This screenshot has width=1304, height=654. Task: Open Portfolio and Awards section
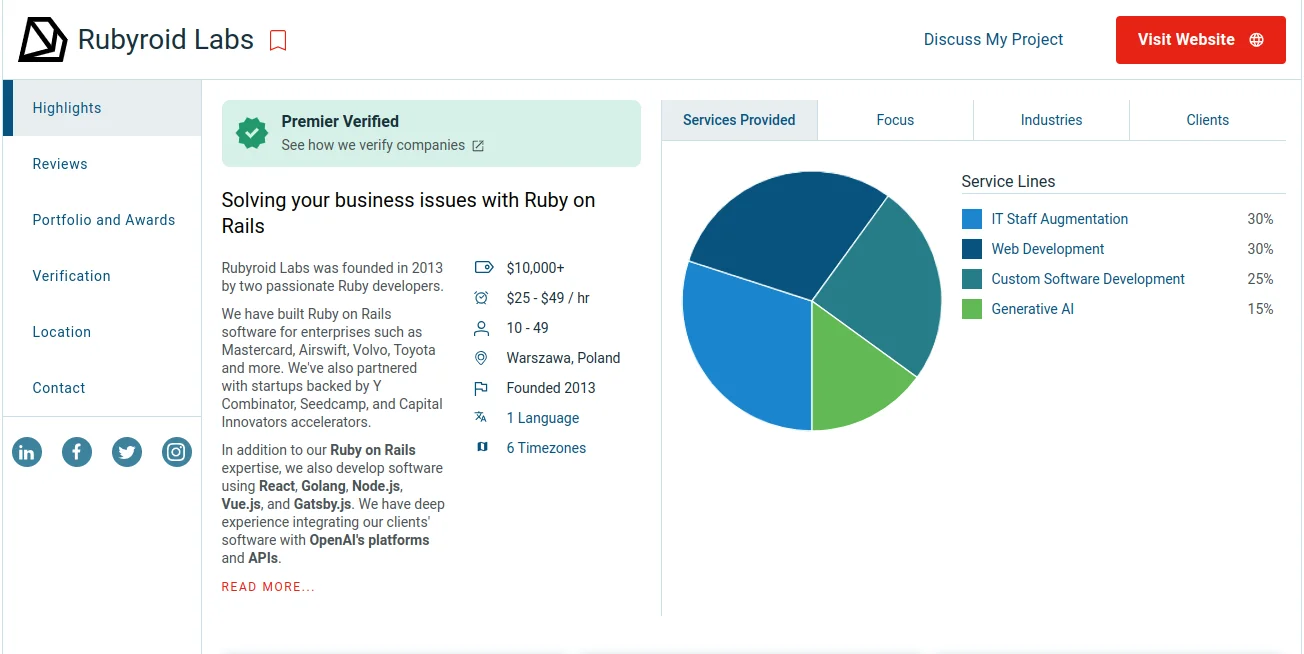(x=102, y=220)
